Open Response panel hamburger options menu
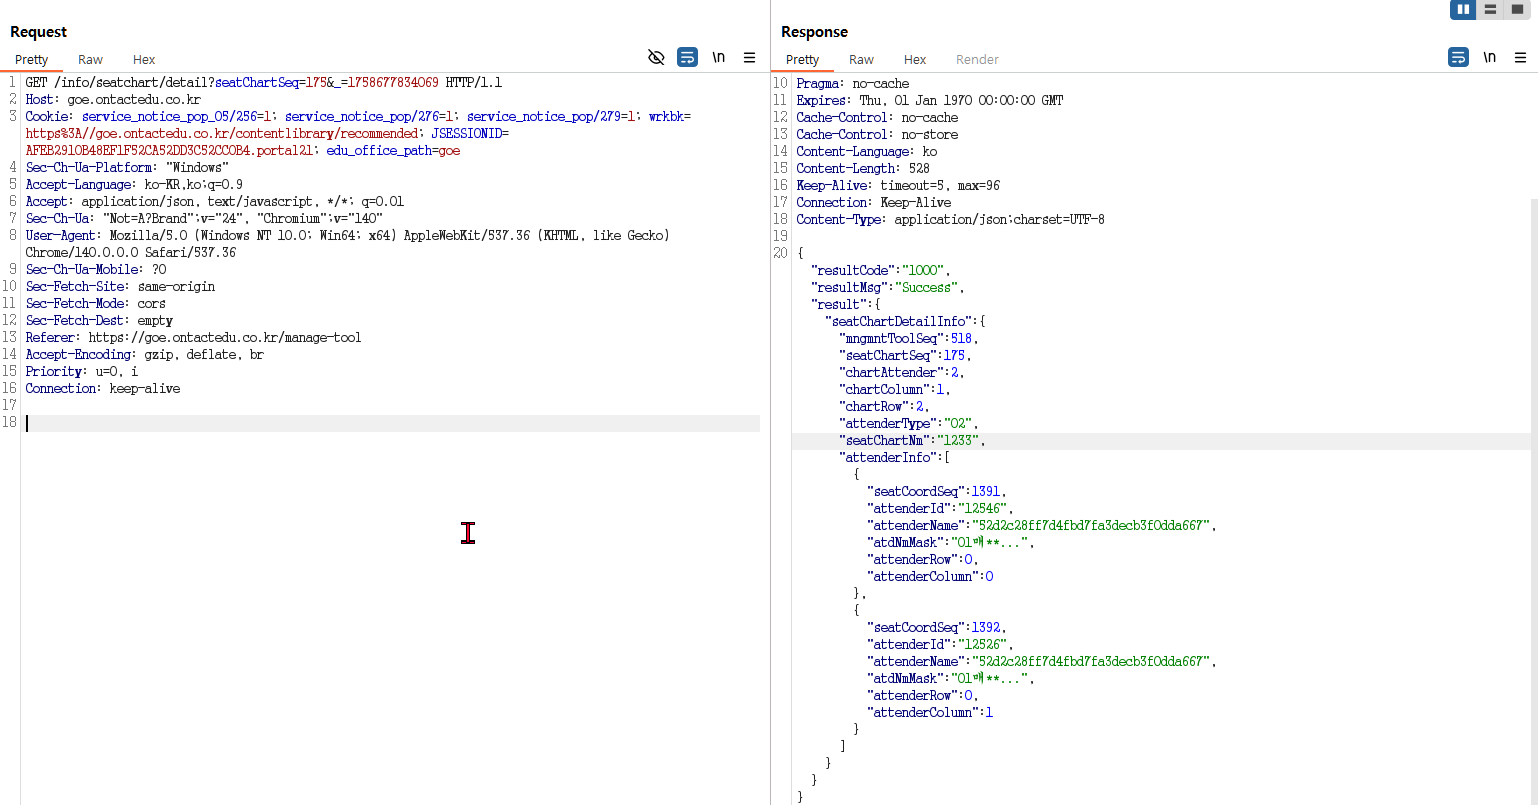 pos(1520,57)
